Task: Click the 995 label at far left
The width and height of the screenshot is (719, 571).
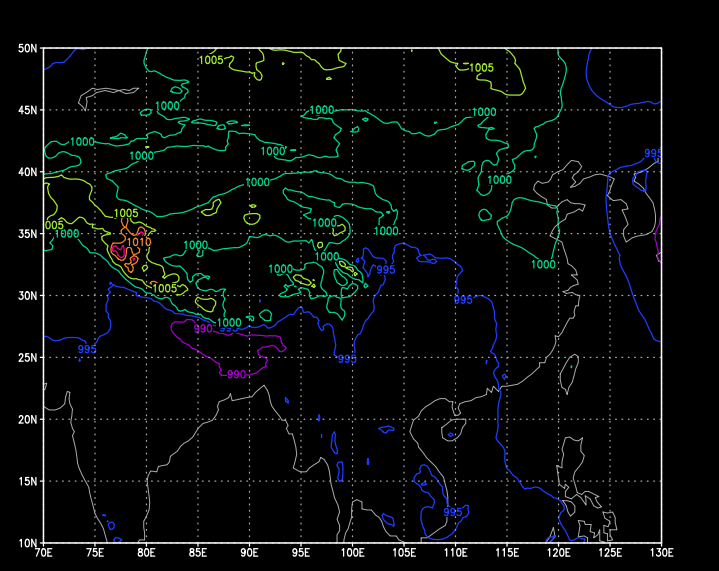Action: (87, 349)
